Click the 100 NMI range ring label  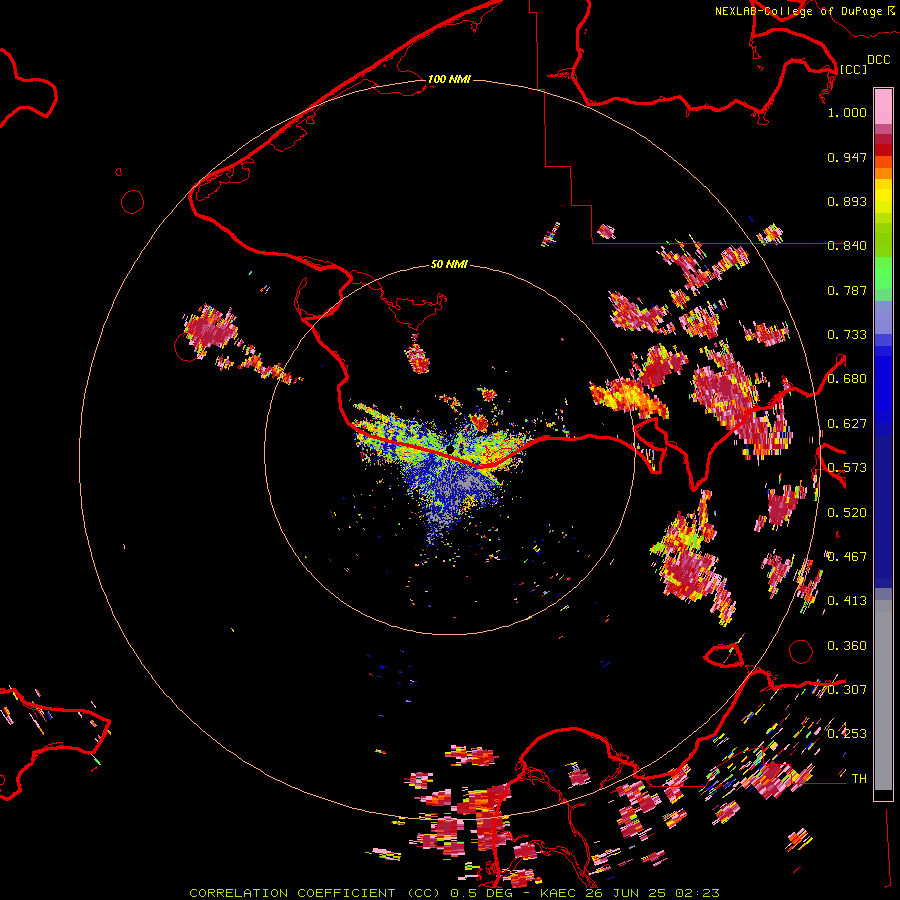pos(449,79)
